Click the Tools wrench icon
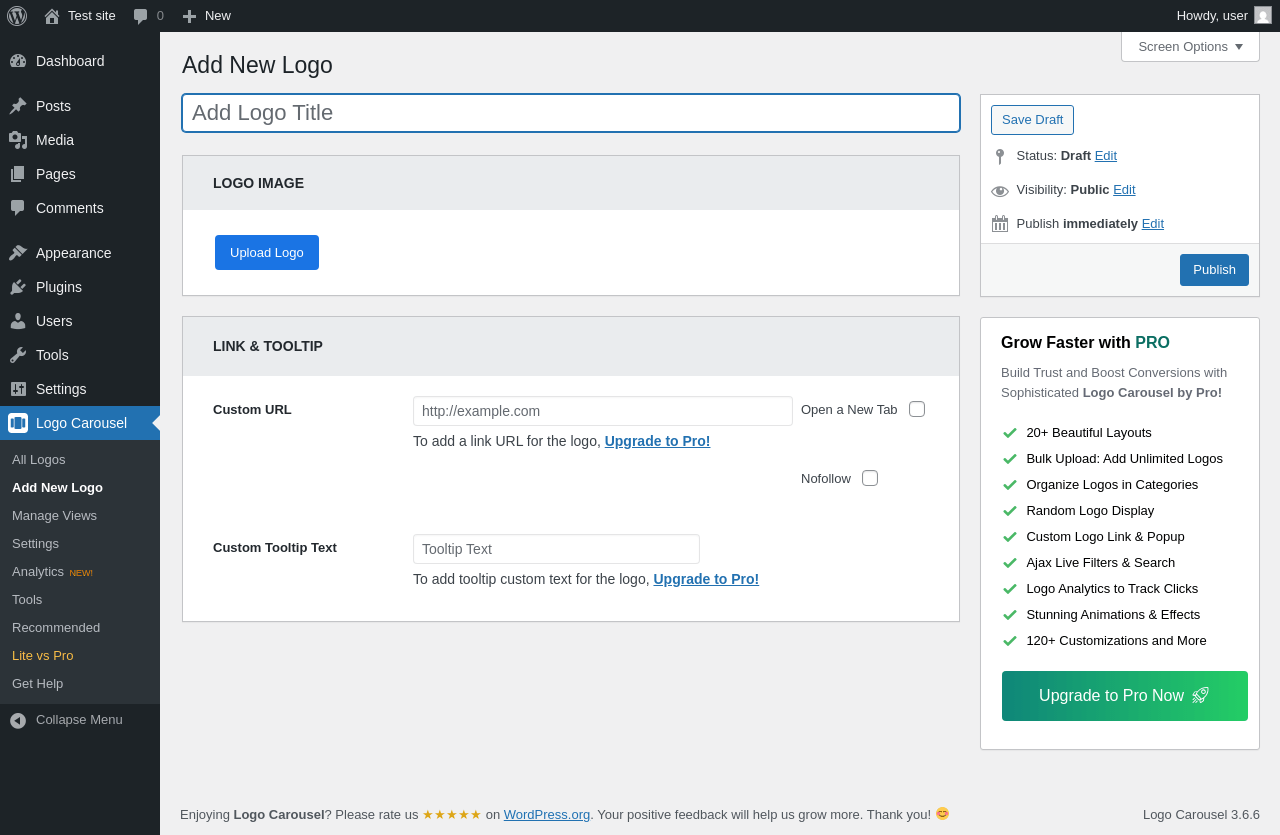1280x835 pixels. coord(18,355)
